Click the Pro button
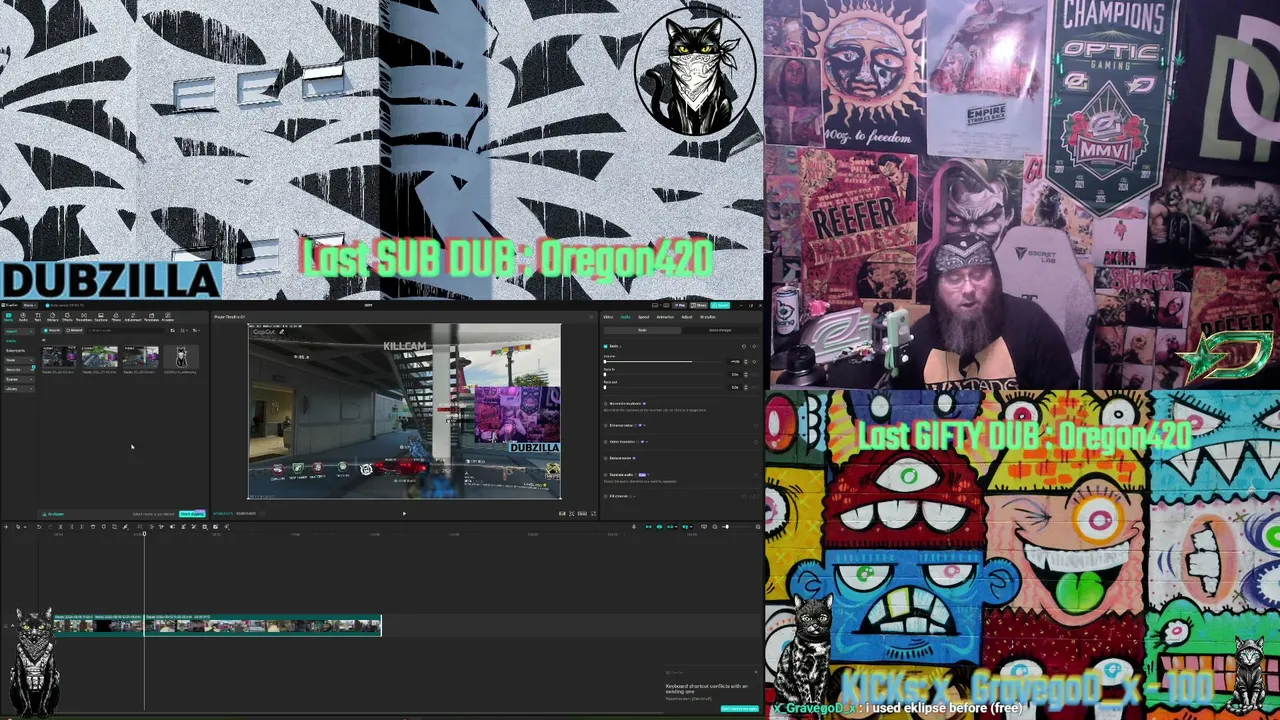 click(680, 305)
